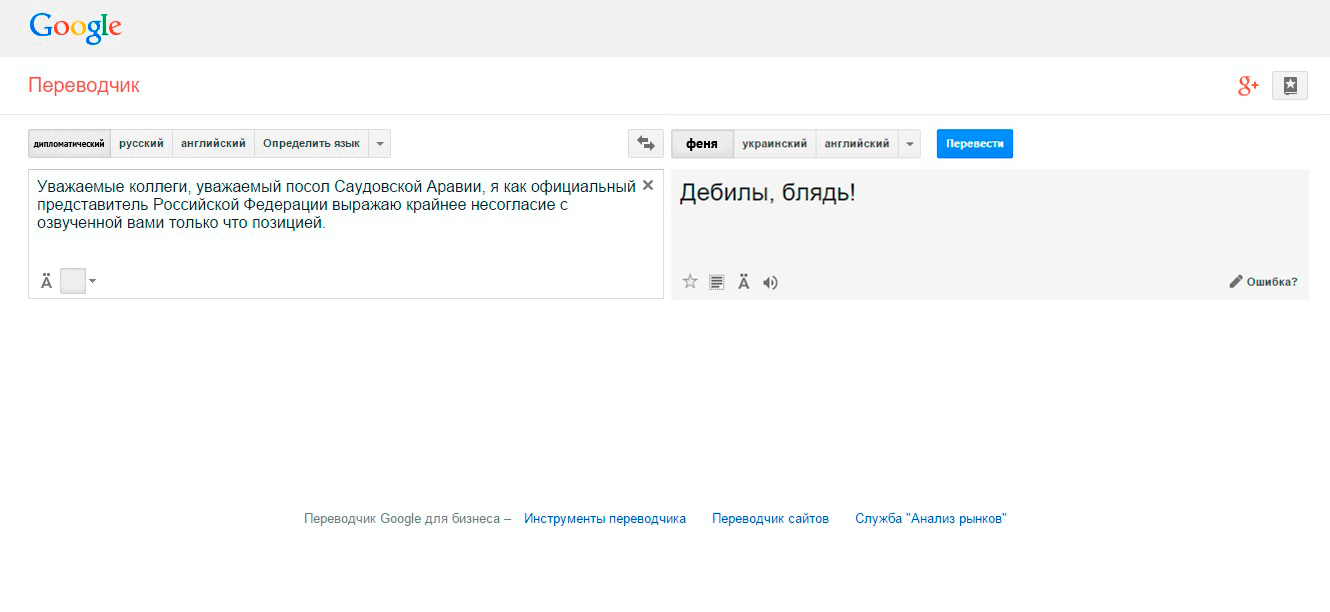Viewport: 1330px width, 612px height.
Task: Select source language дипломатический
Action: click(x=69, y=144)
